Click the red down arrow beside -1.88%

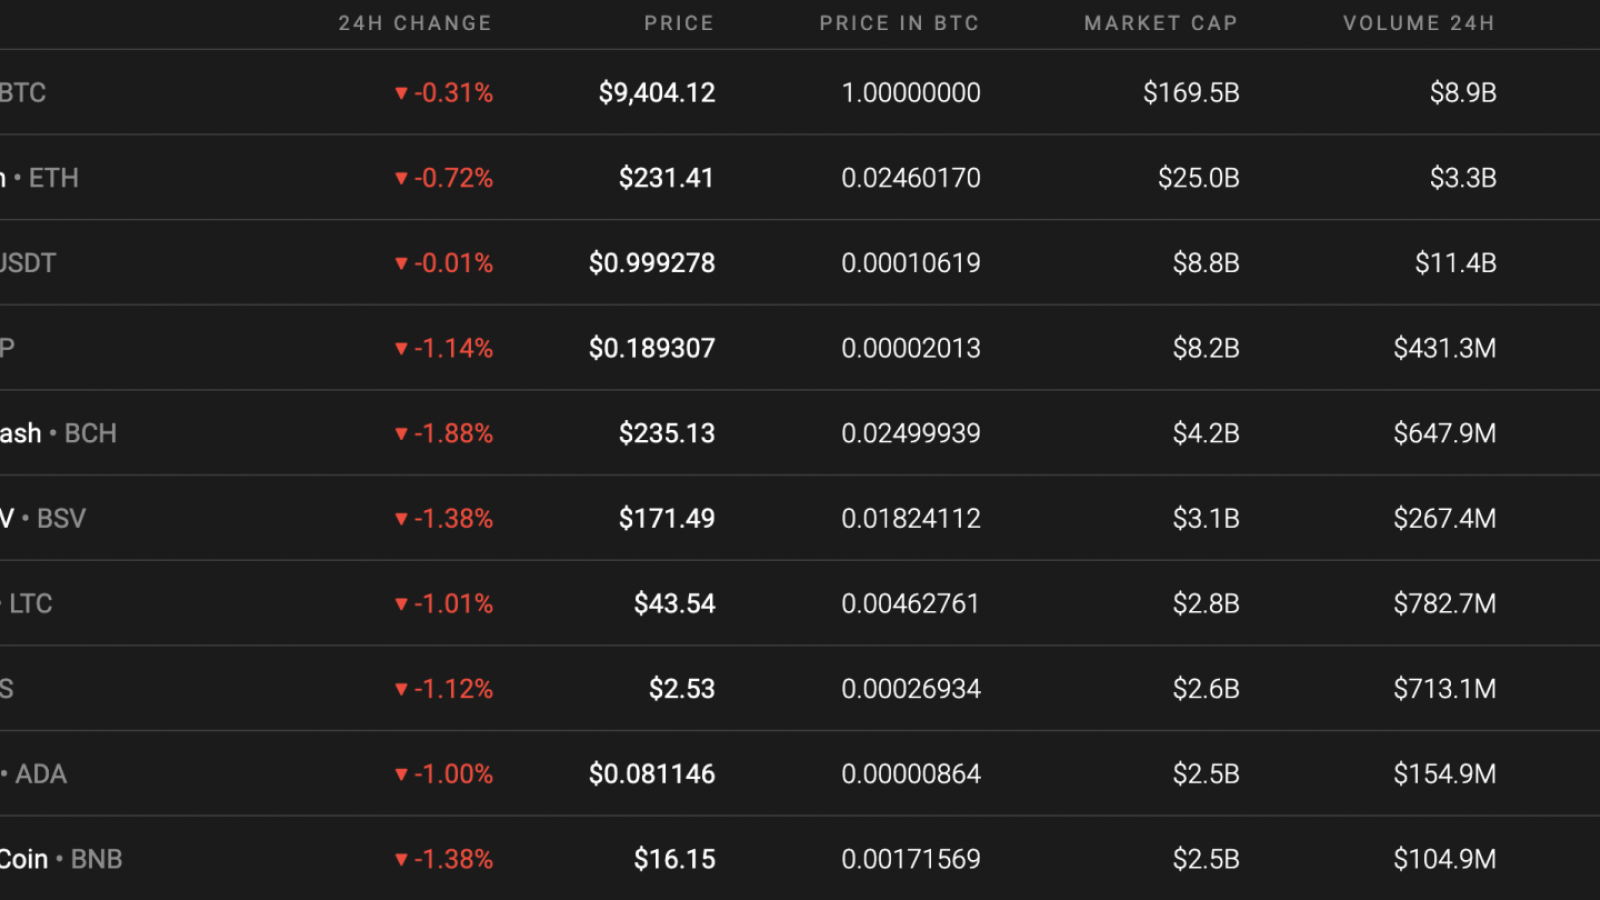click(x=401, y=434)
